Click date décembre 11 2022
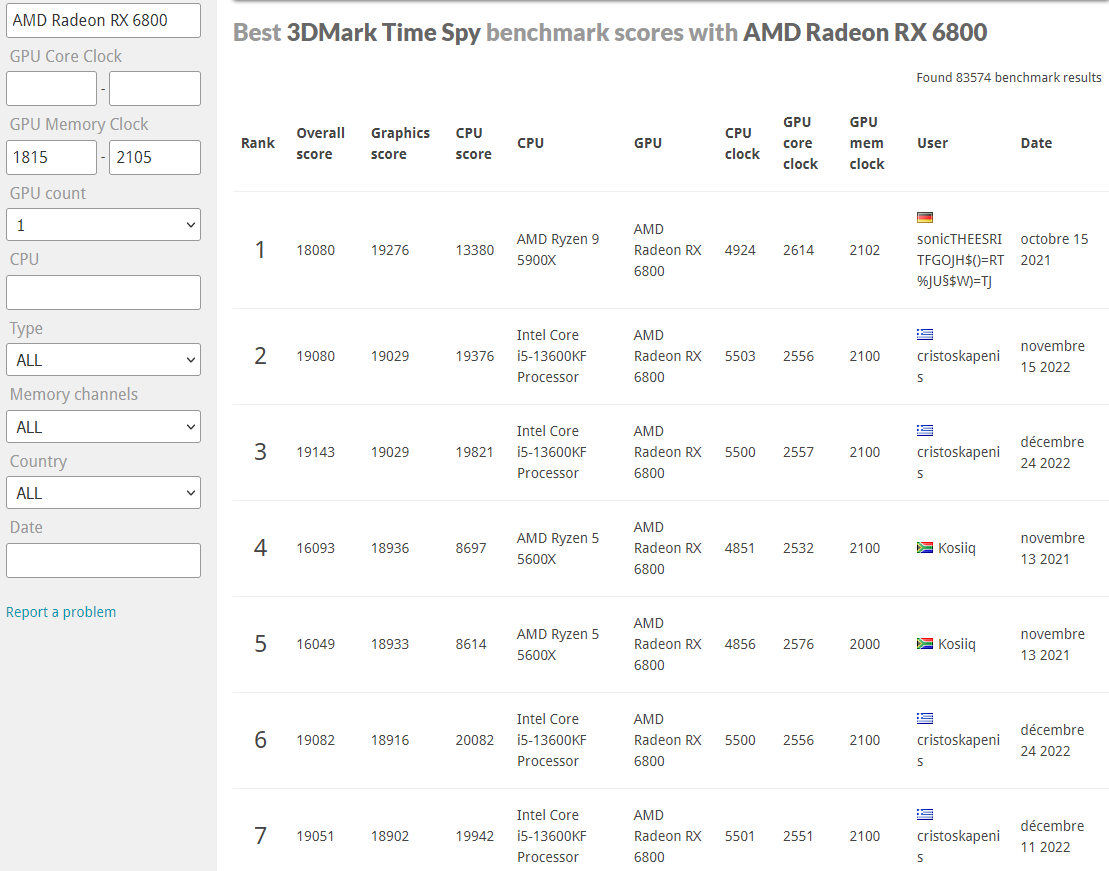Screen dimensions: 1109x871 click(1052, 836)
